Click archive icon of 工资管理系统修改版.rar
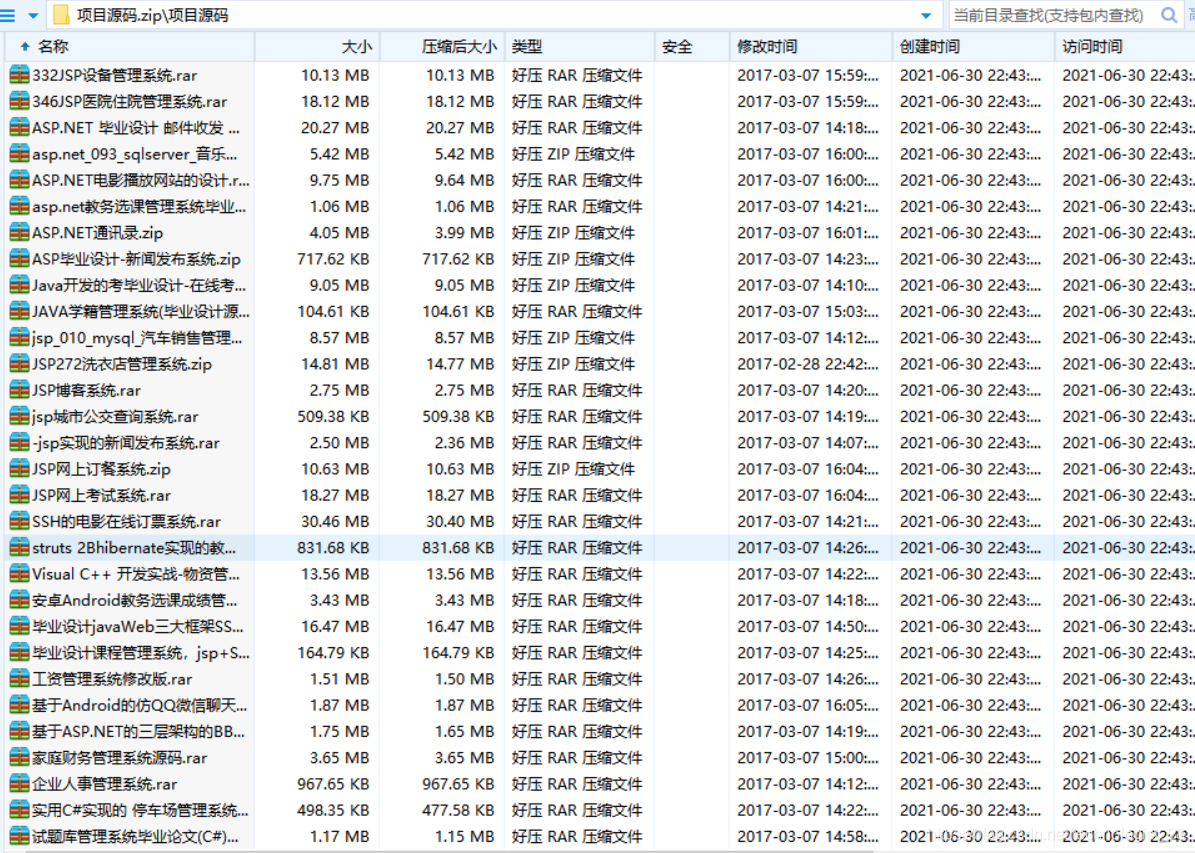Image resolution: width=1195 pixels, height=853 pixels. pos(19,679)
